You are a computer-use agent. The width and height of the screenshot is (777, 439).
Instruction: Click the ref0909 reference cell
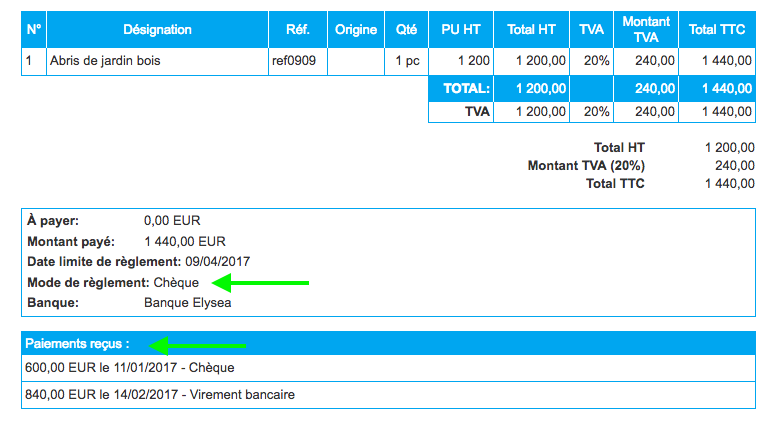click(x=294, y=61)
